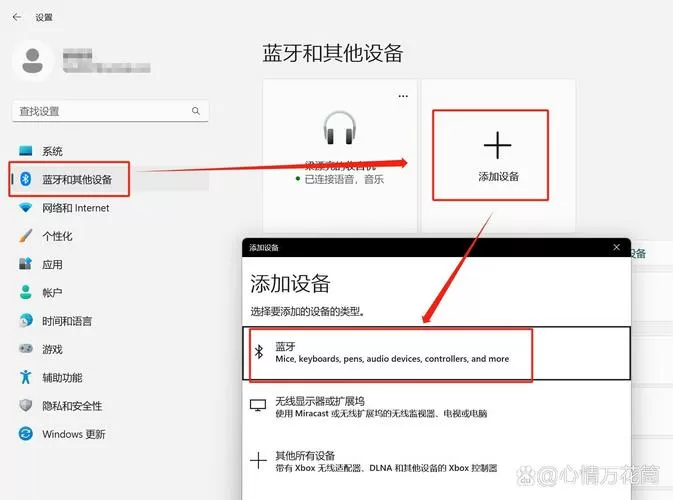Choose 无线显示器或扩展坞 option
Image resolution: width=673 pixels, height=500 pixels.
point(437,407)
